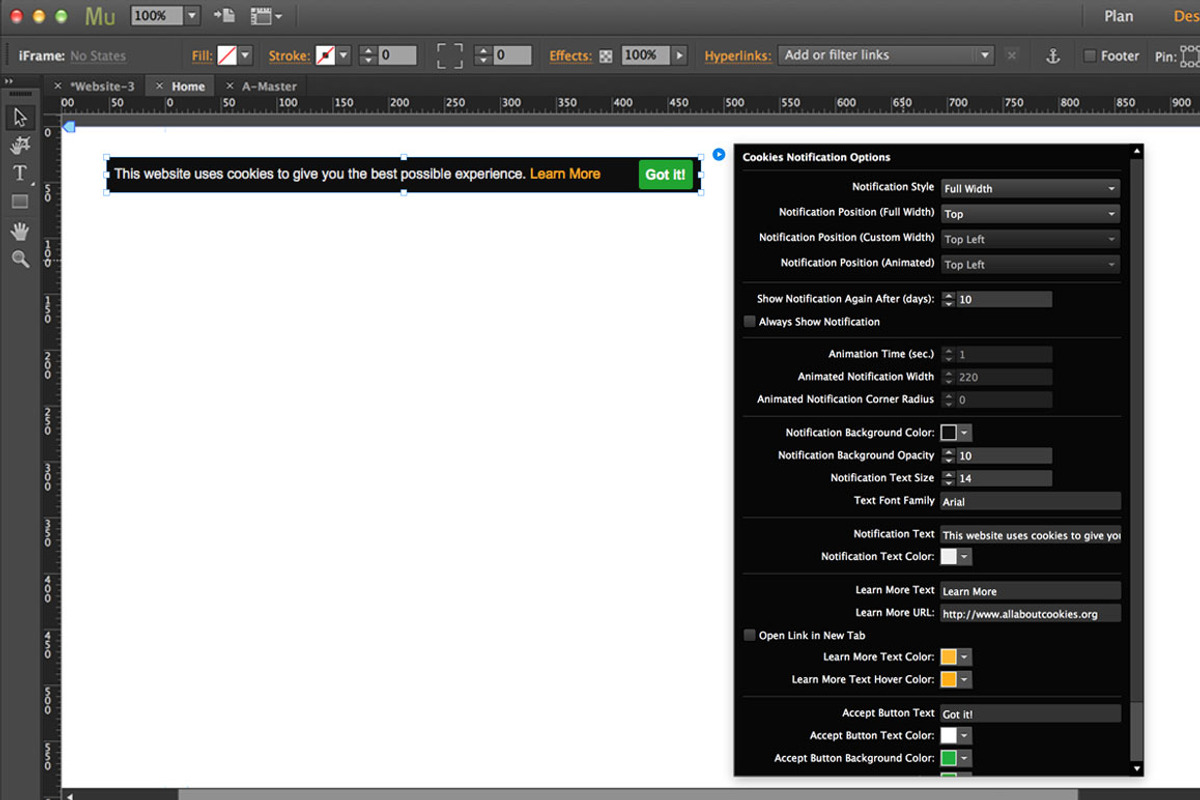Click the Effects label link

[x=571, y=56]
